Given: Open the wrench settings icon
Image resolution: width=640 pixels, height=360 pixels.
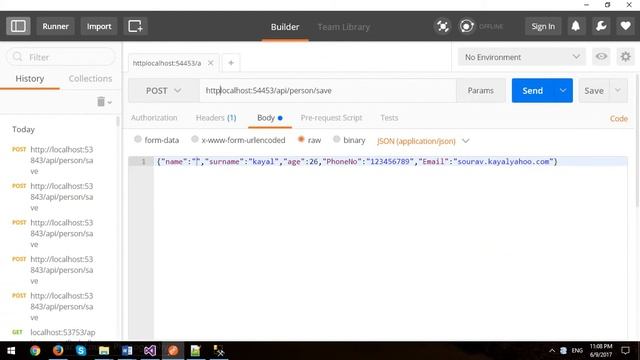Looking at the screenshot, I should tap(601, 27).
